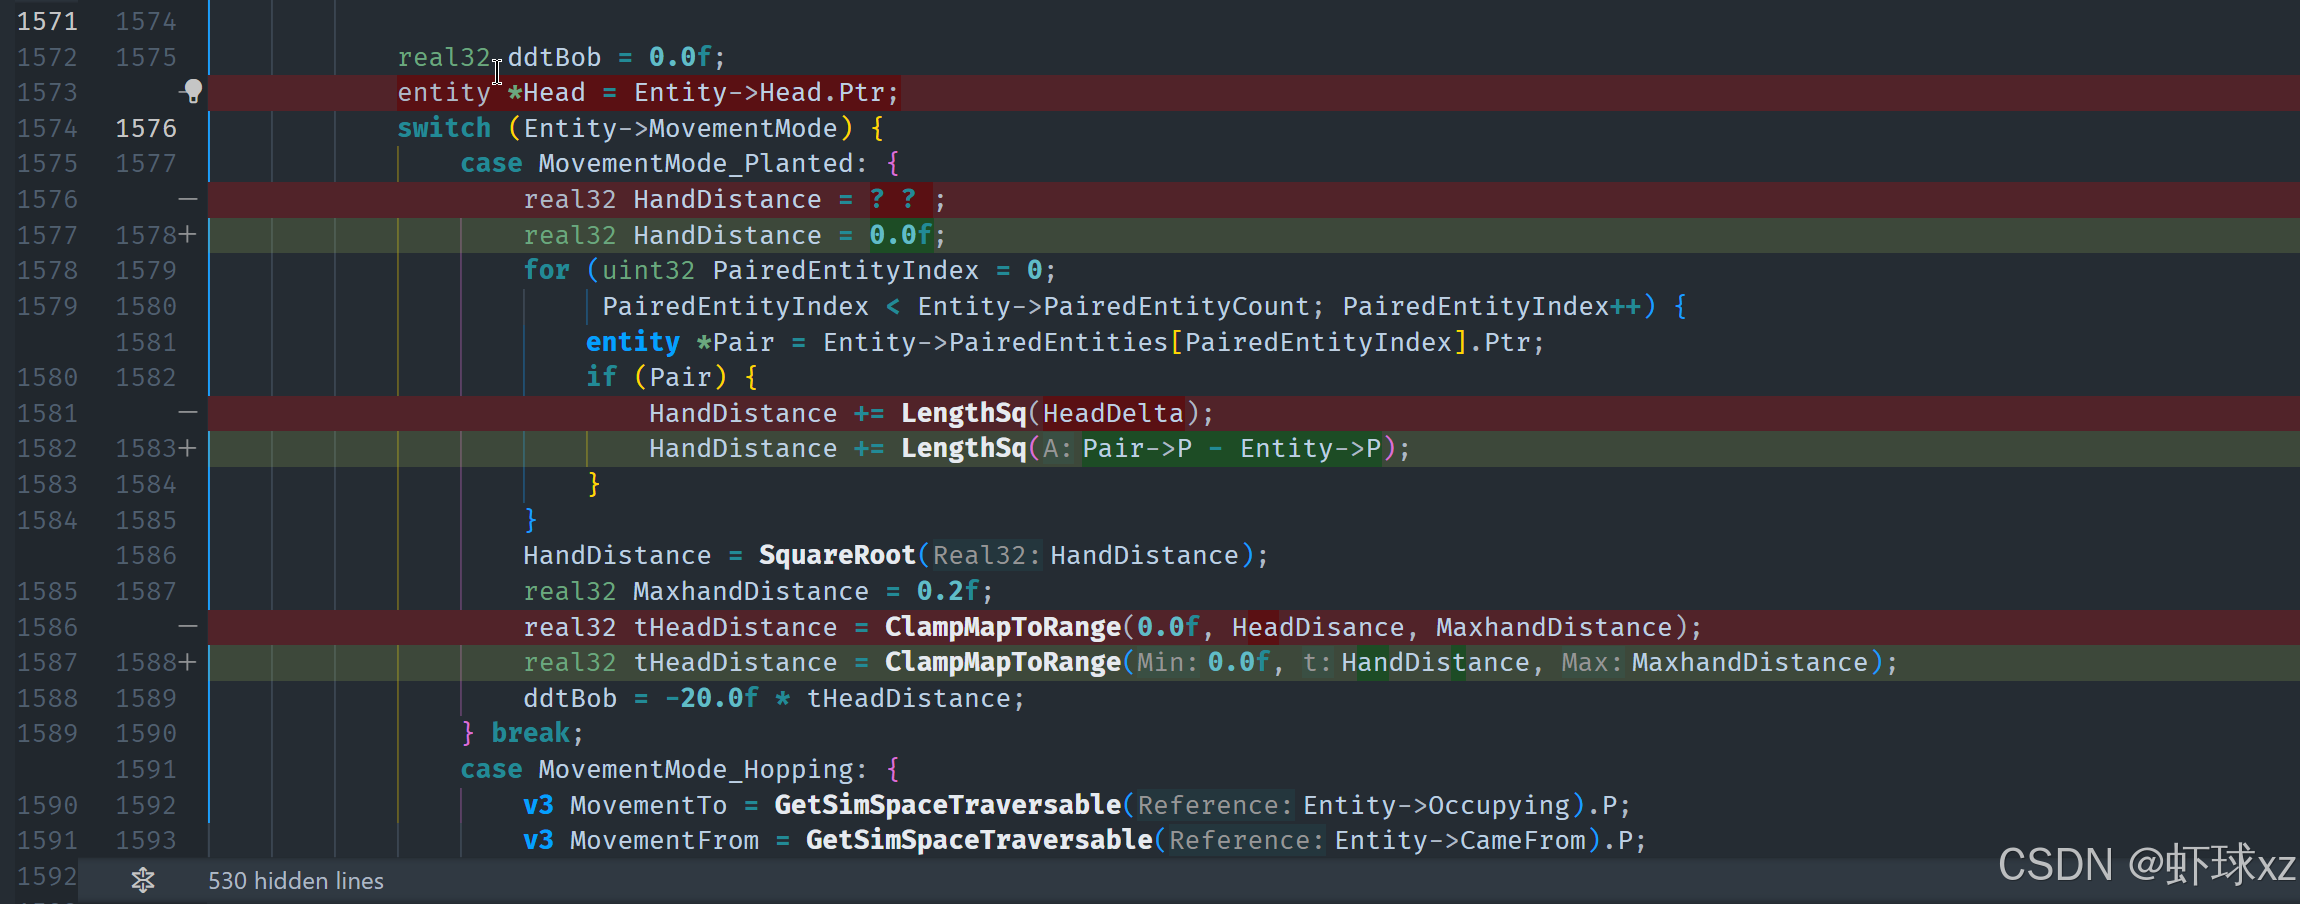Click '0.0f' in the added HandDistance line

point(900,235)
